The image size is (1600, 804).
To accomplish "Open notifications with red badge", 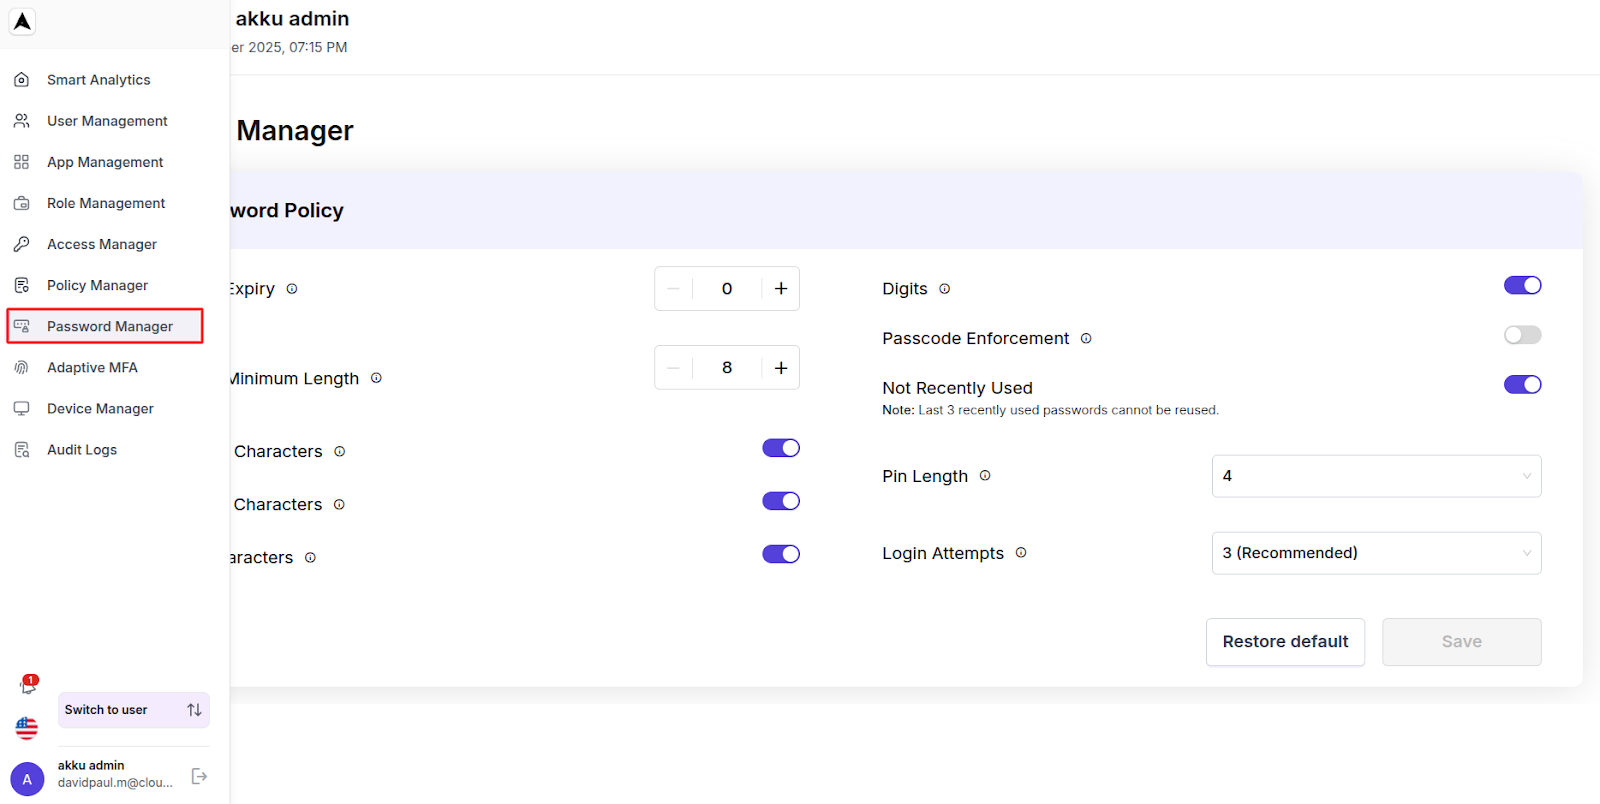I will [x=28, y=685].
